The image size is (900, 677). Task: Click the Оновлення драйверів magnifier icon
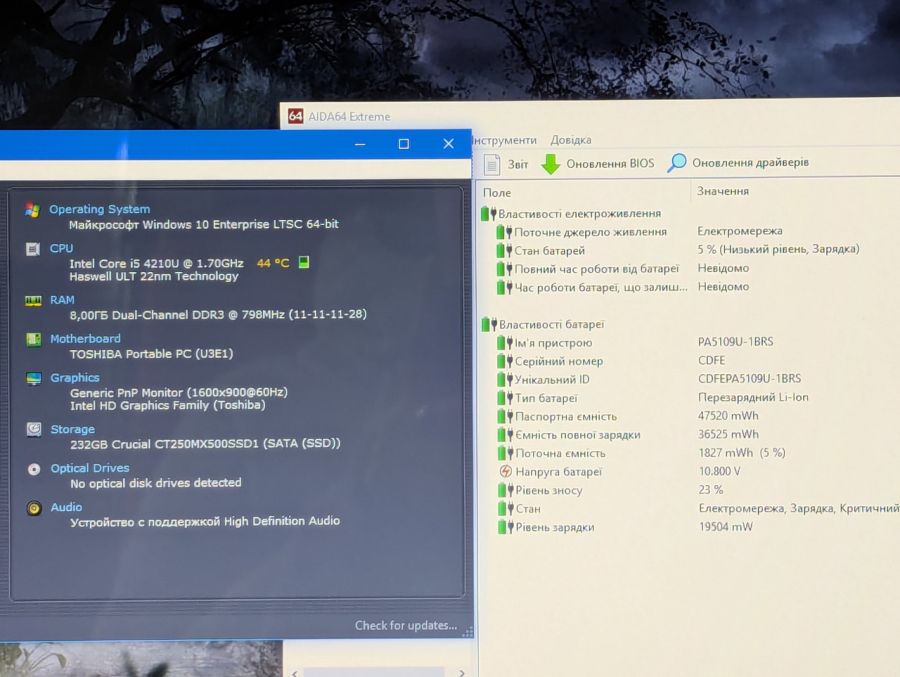(677, 163)
